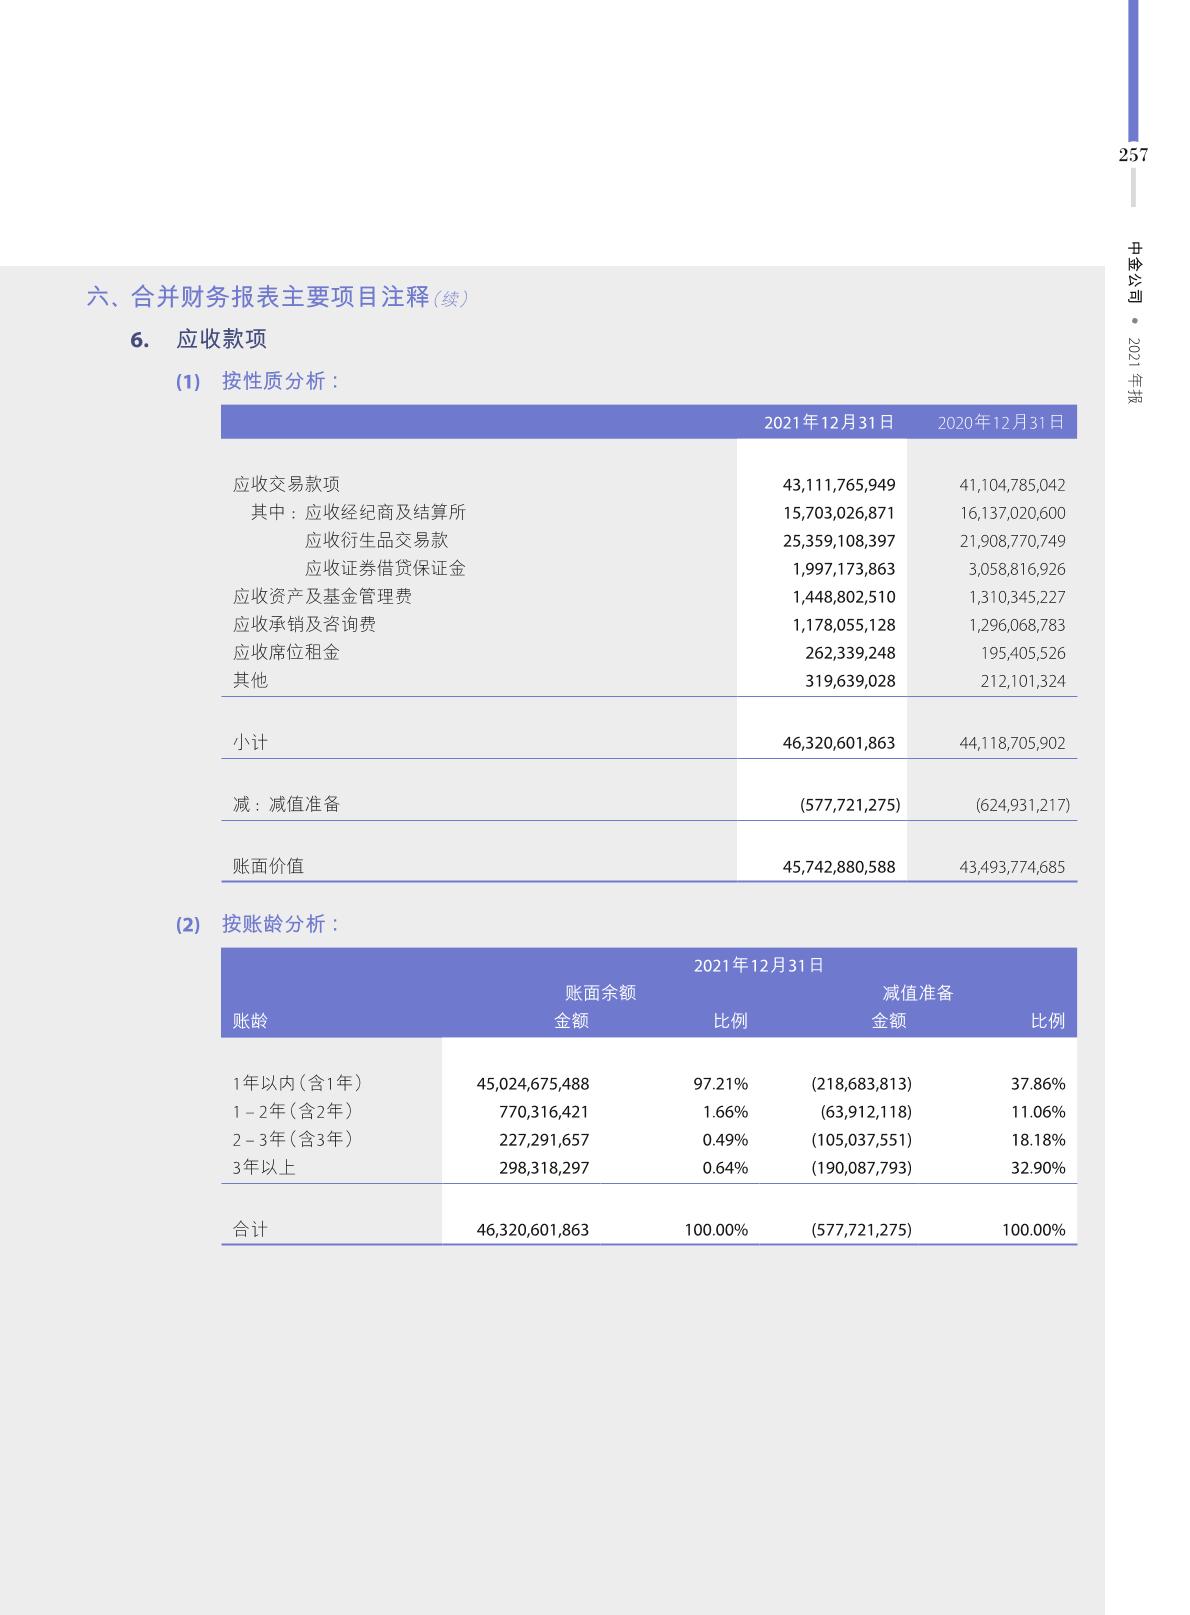Click the 应收衍生品交易款 row label

pos(376,540)
